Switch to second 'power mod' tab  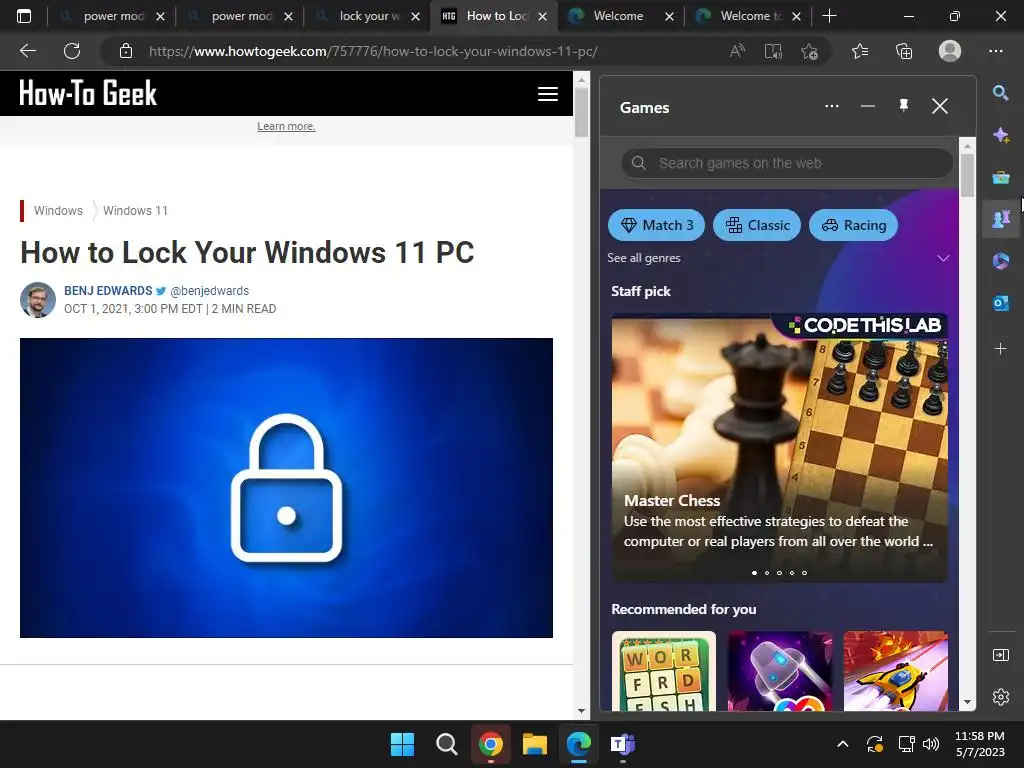(240, 16)
